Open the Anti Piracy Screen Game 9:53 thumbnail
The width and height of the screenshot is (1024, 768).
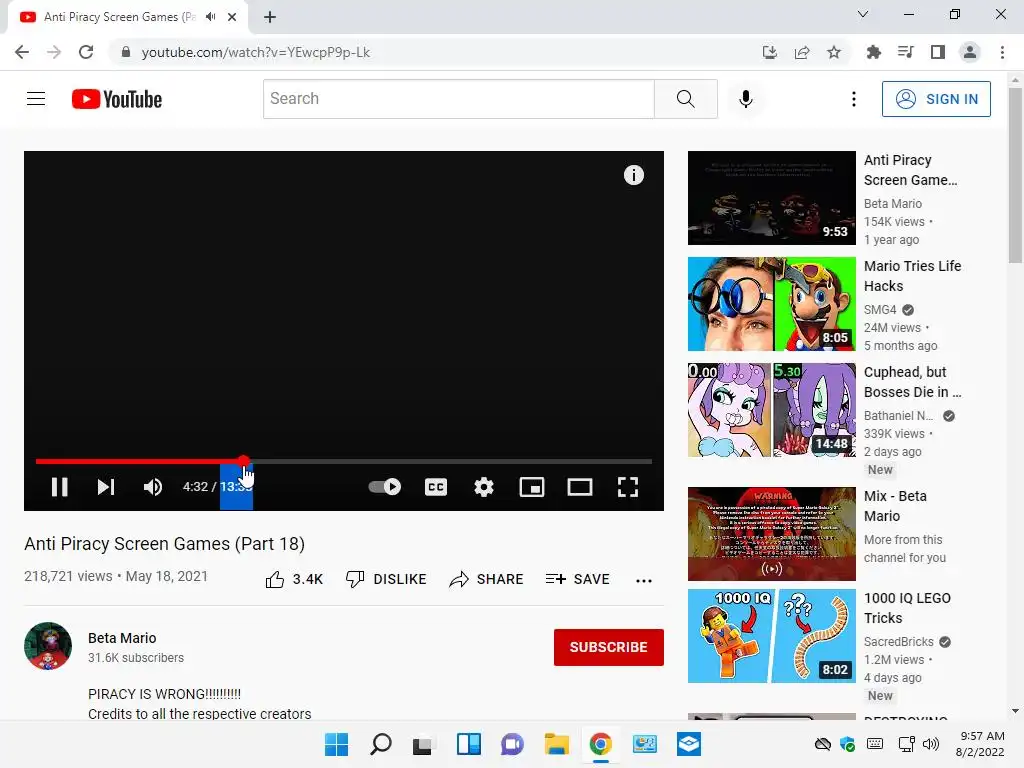[x=771, y=198]
